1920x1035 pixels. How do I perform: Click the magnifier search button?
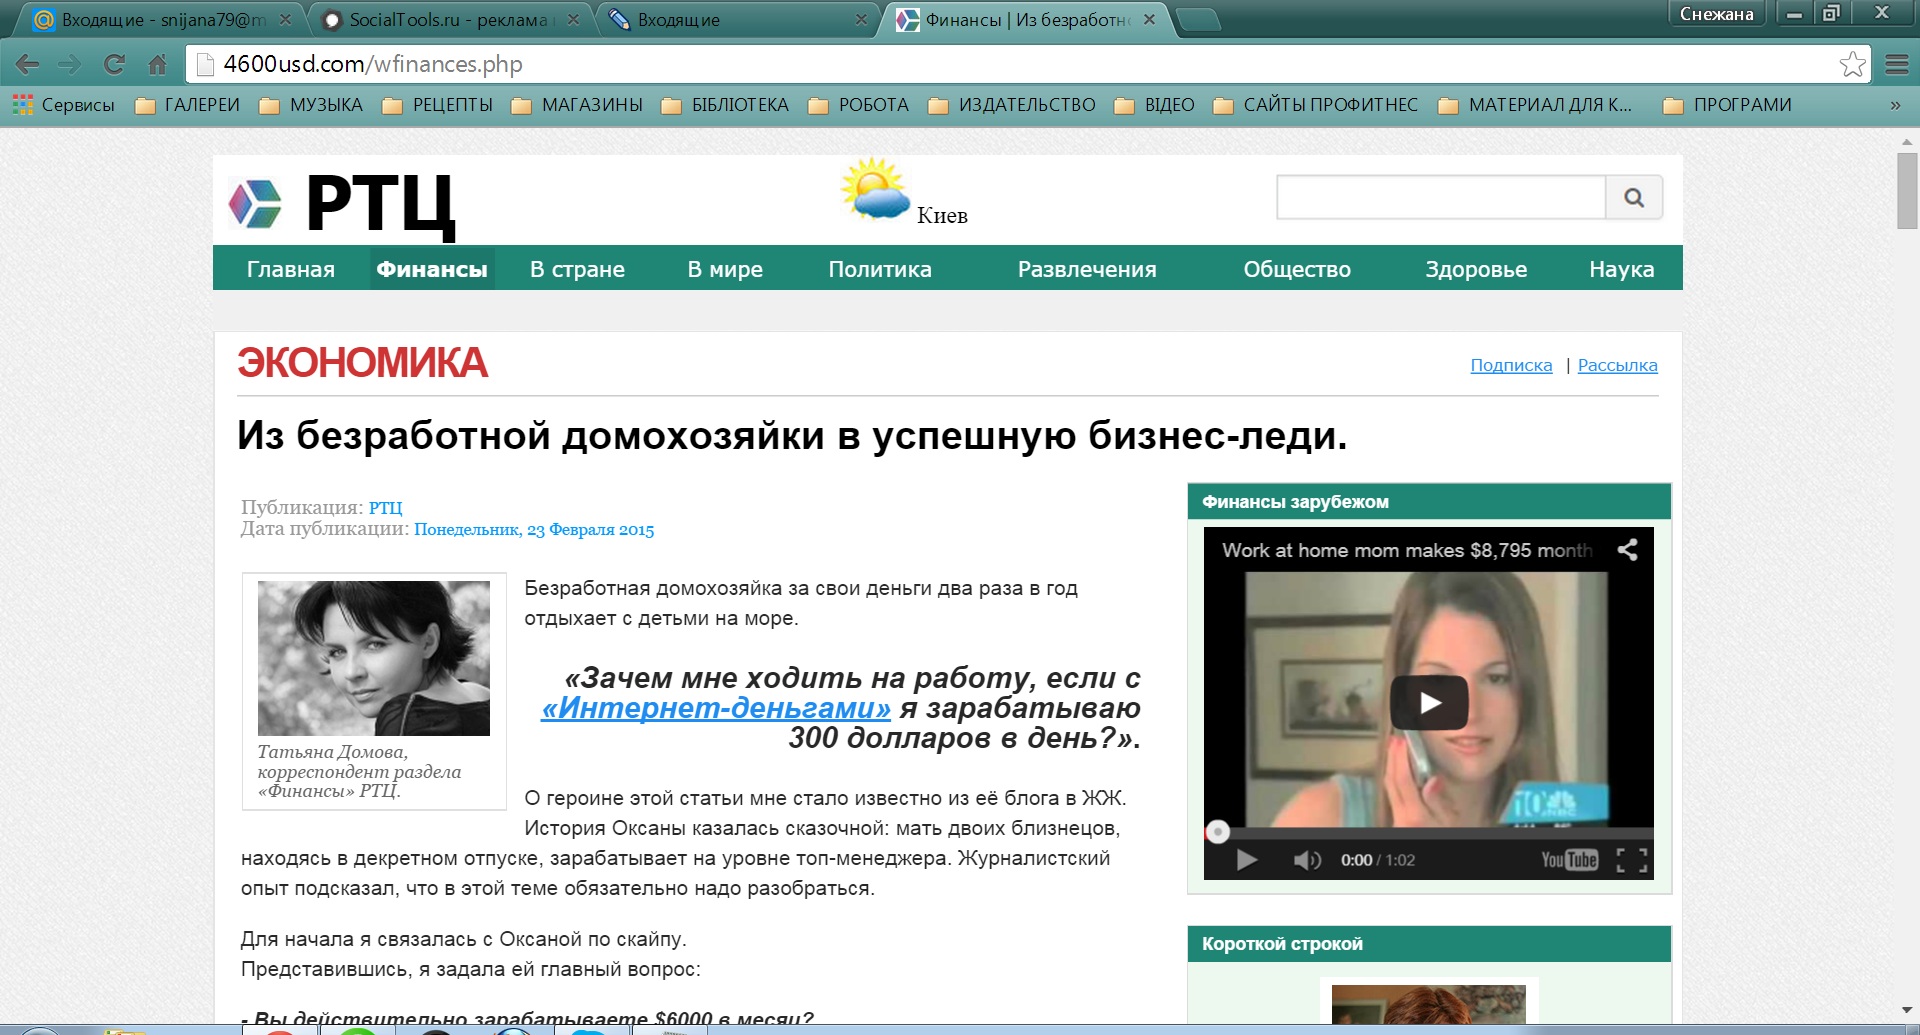coord(1634,197)
